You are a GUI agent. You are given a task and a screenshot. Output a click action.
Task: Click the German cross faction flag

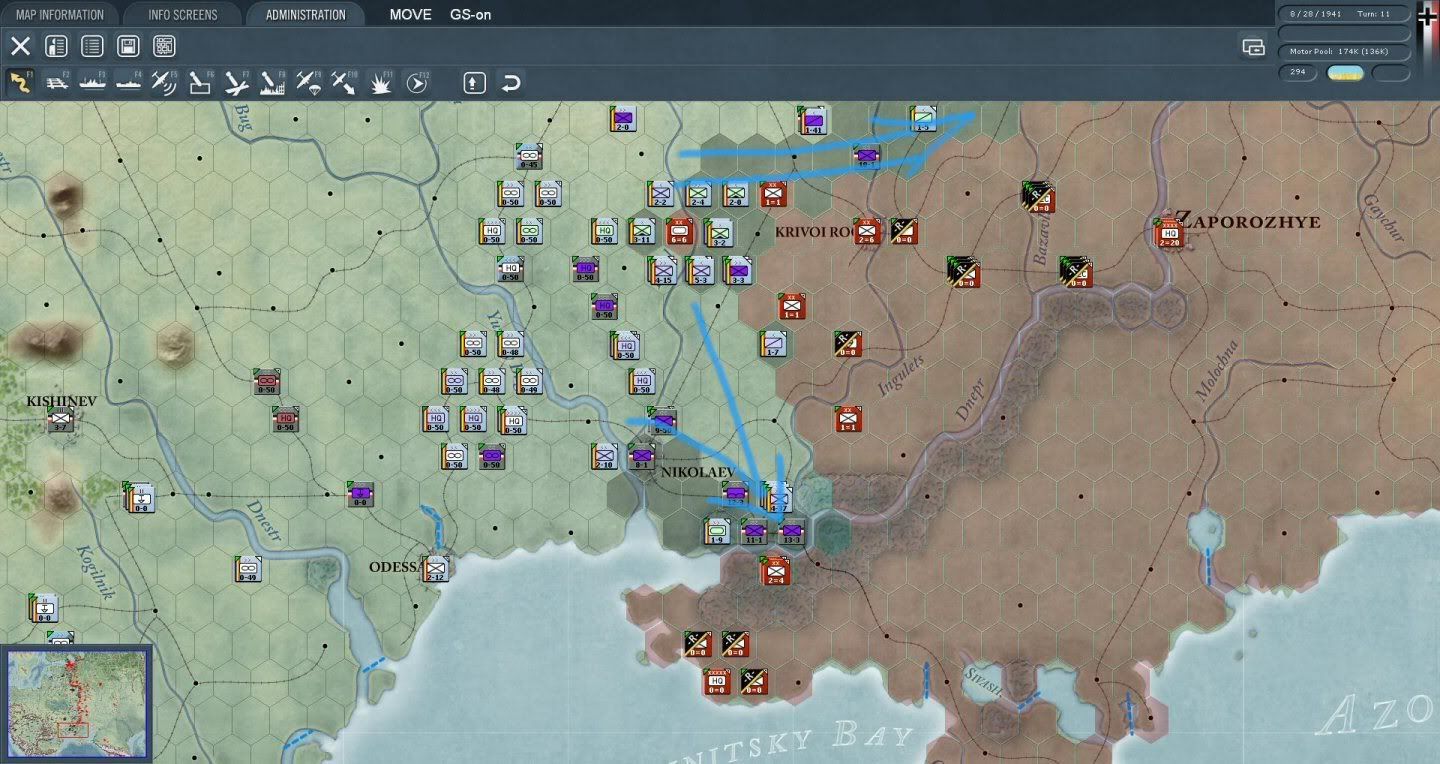(x=1427, y=18)
